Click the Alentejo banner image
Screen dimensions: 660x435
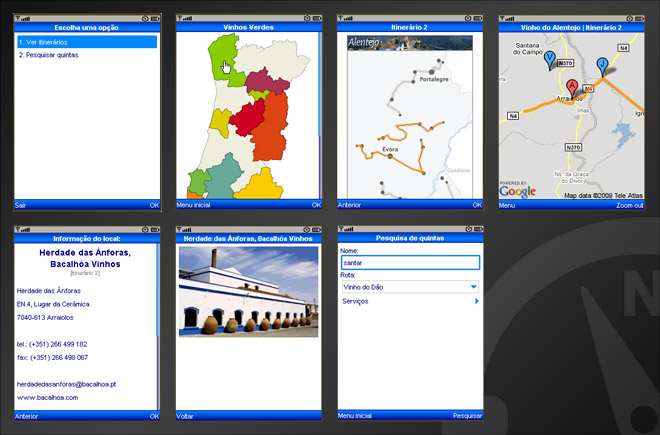410,43
